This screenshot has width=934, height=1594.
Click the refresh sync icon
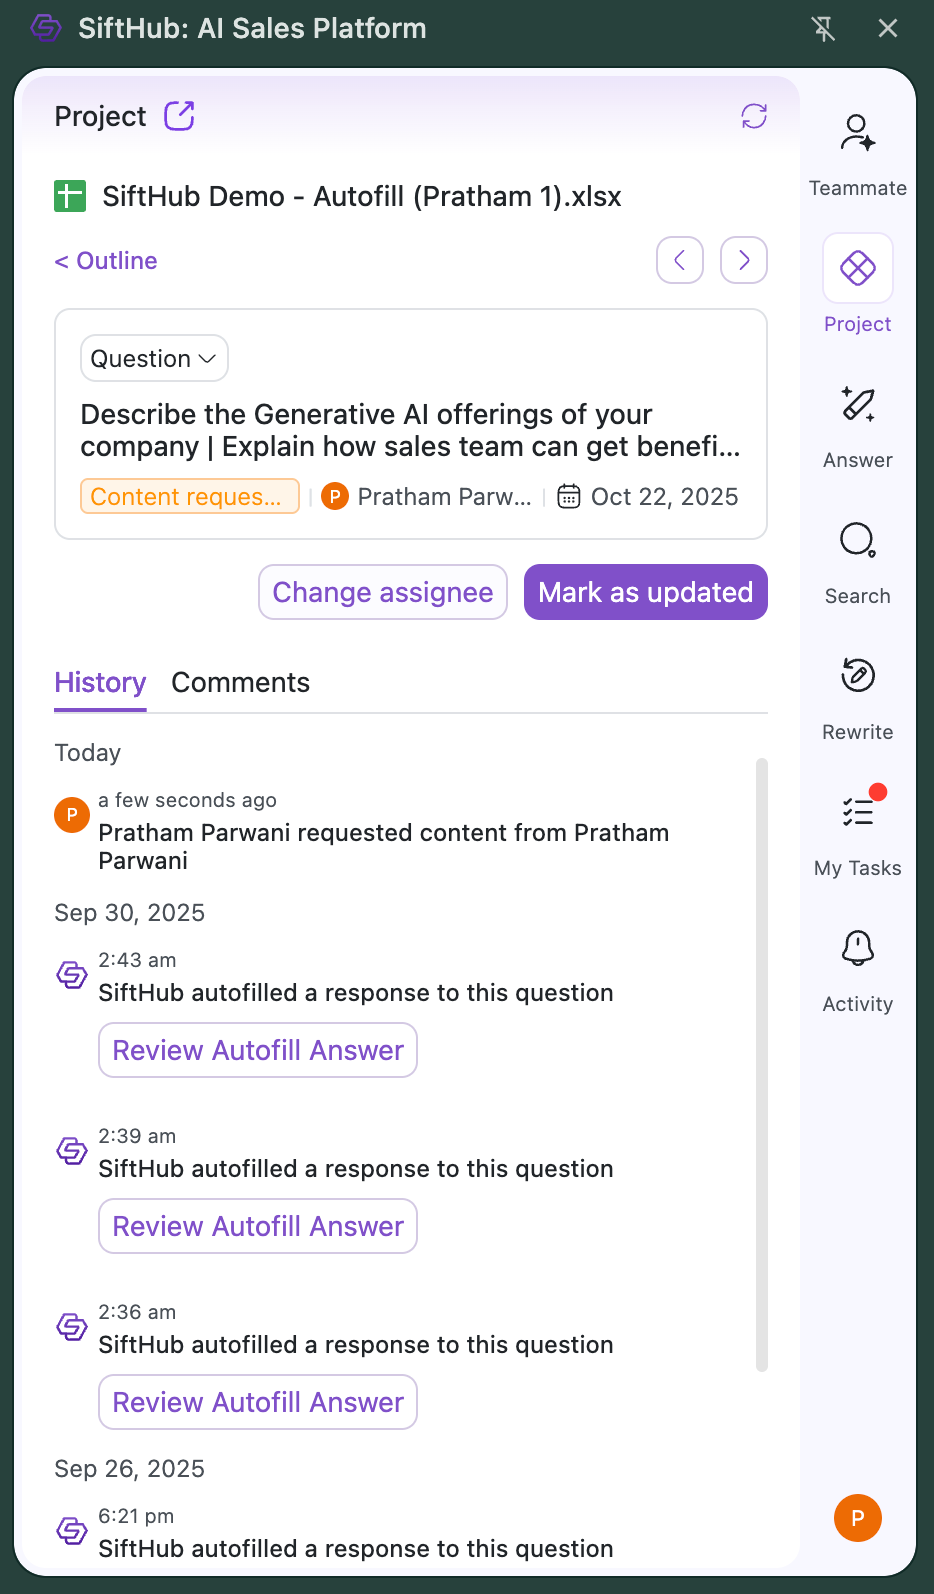(x=754, y=116)
